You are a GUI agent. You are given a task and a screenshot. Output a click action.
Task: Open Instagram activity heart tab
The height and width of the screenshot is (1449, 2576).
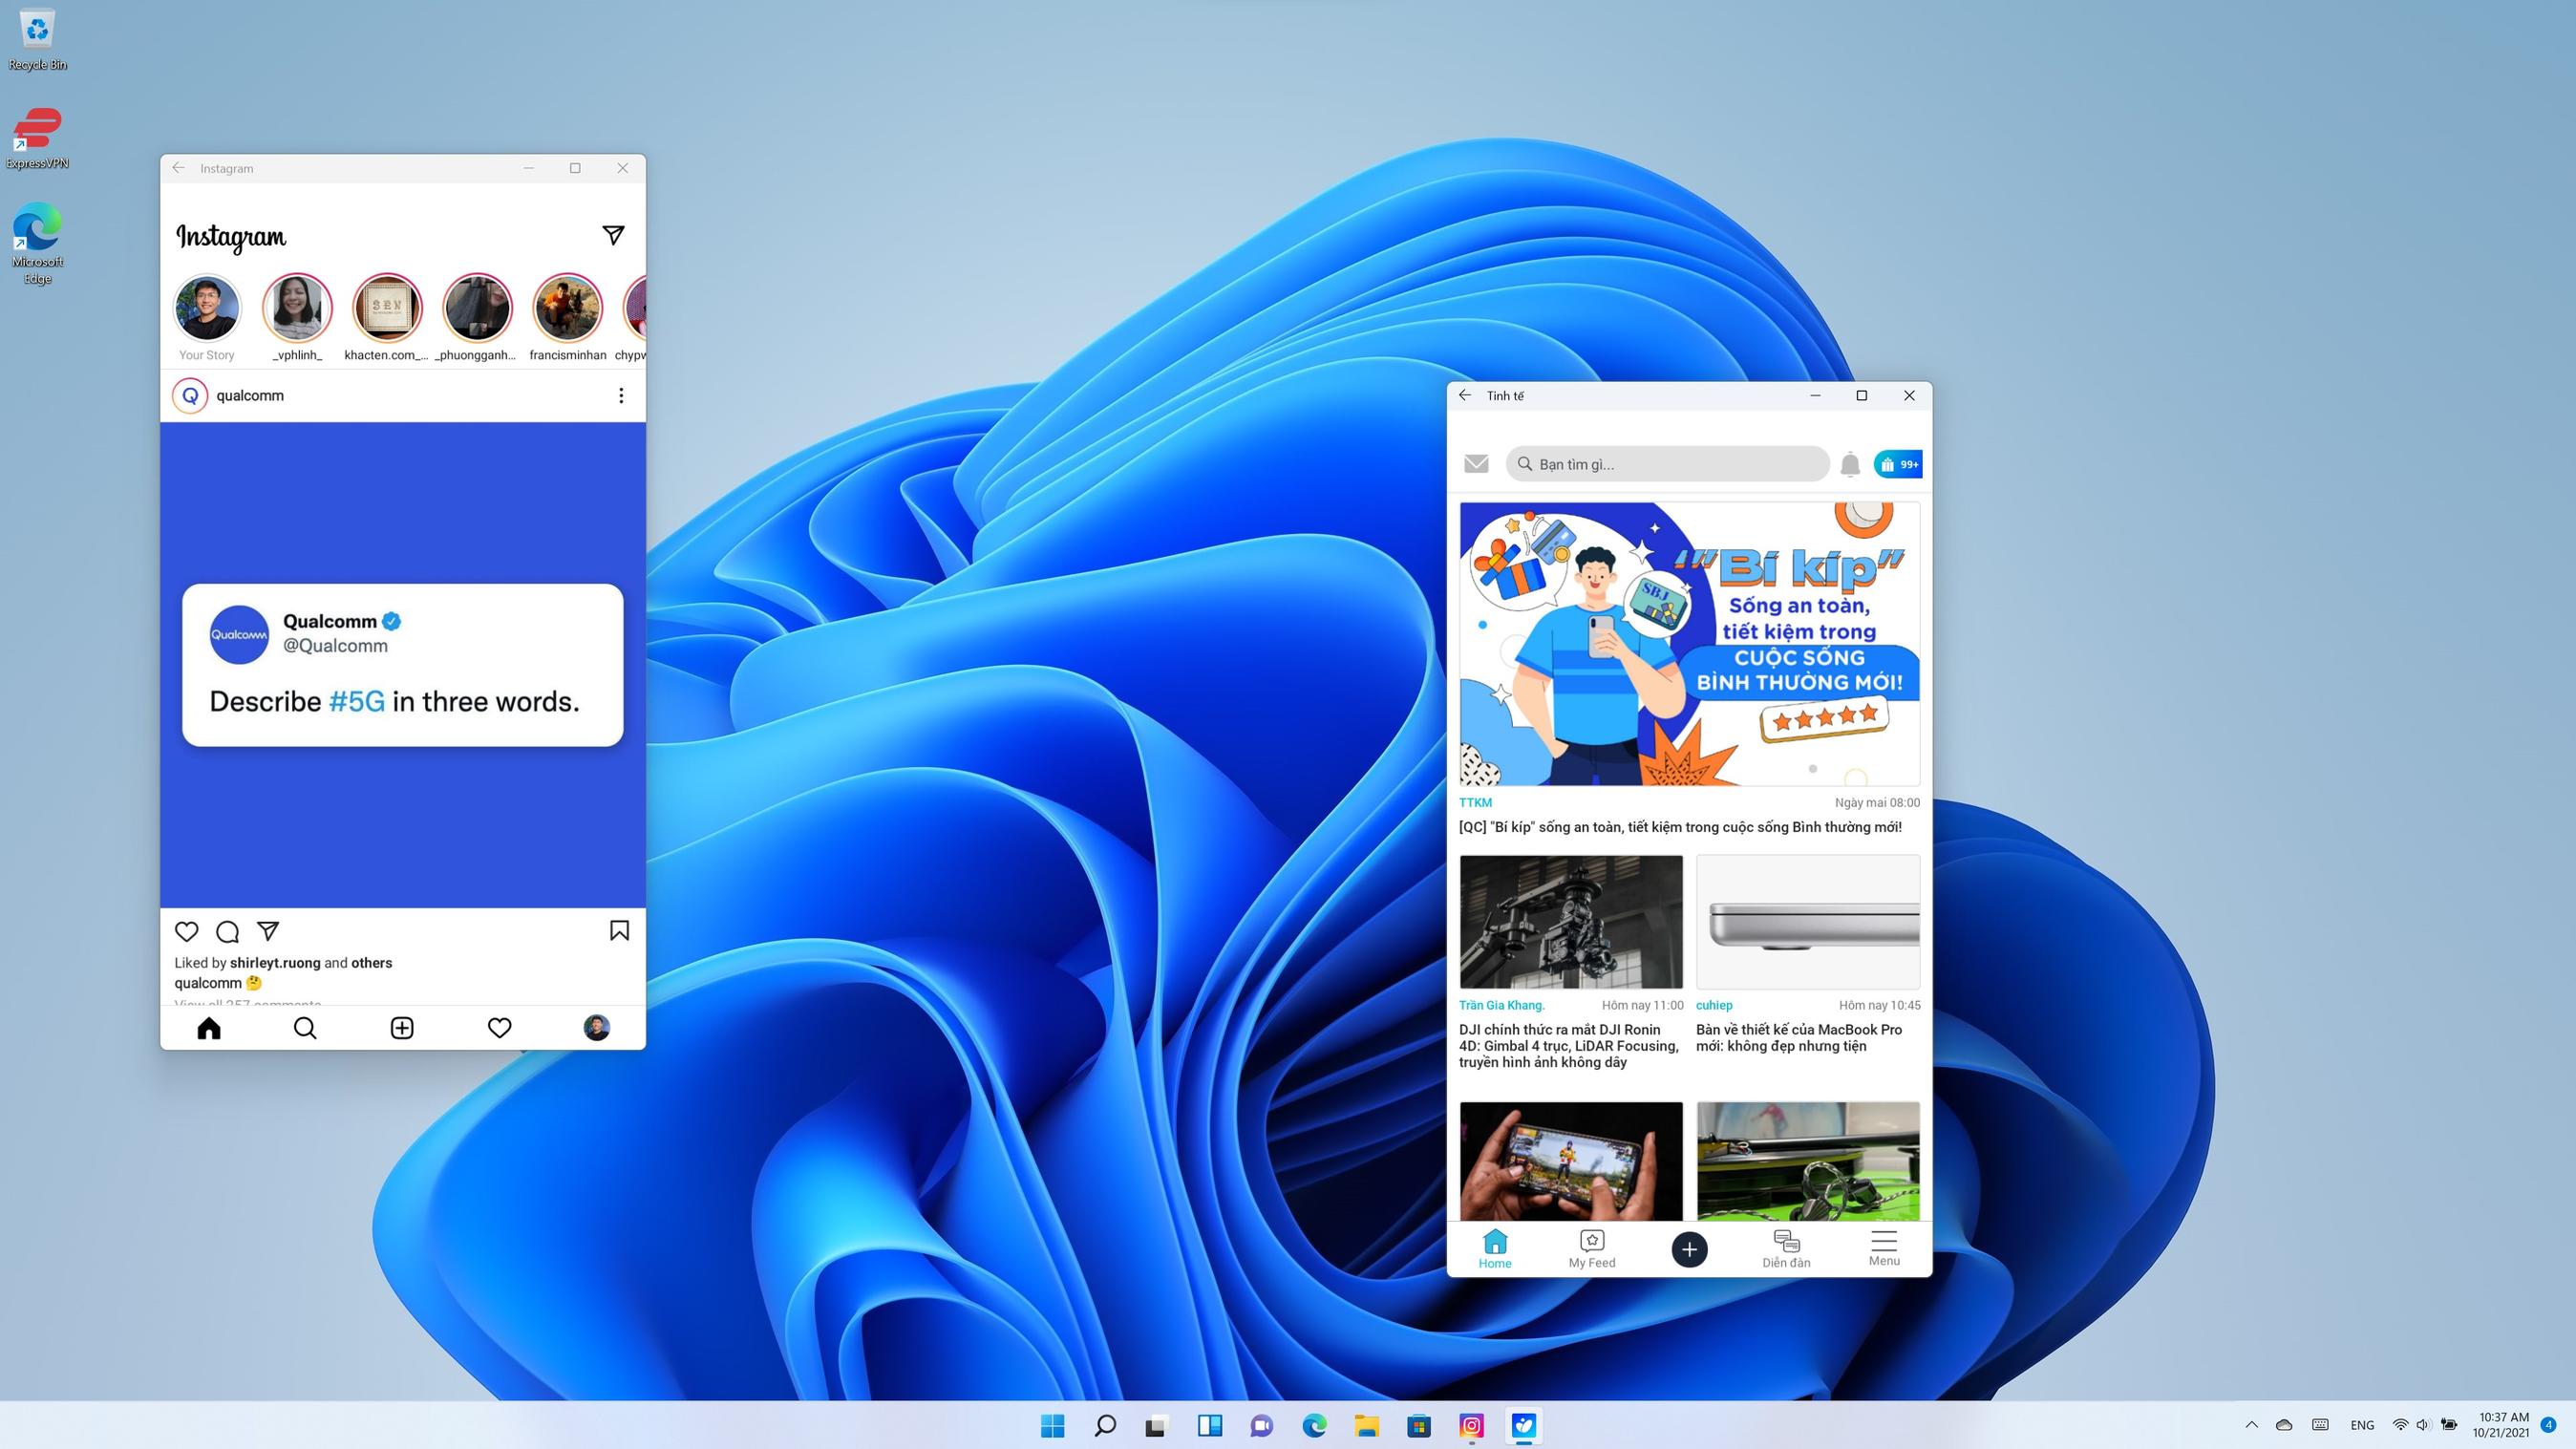[499, 1028]
